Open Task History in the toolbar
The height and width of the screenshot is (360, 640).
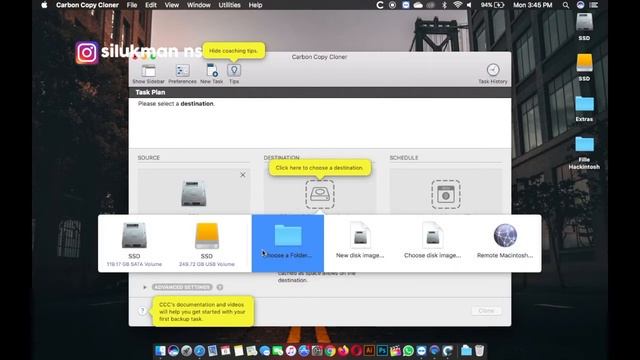pos(493,70)
